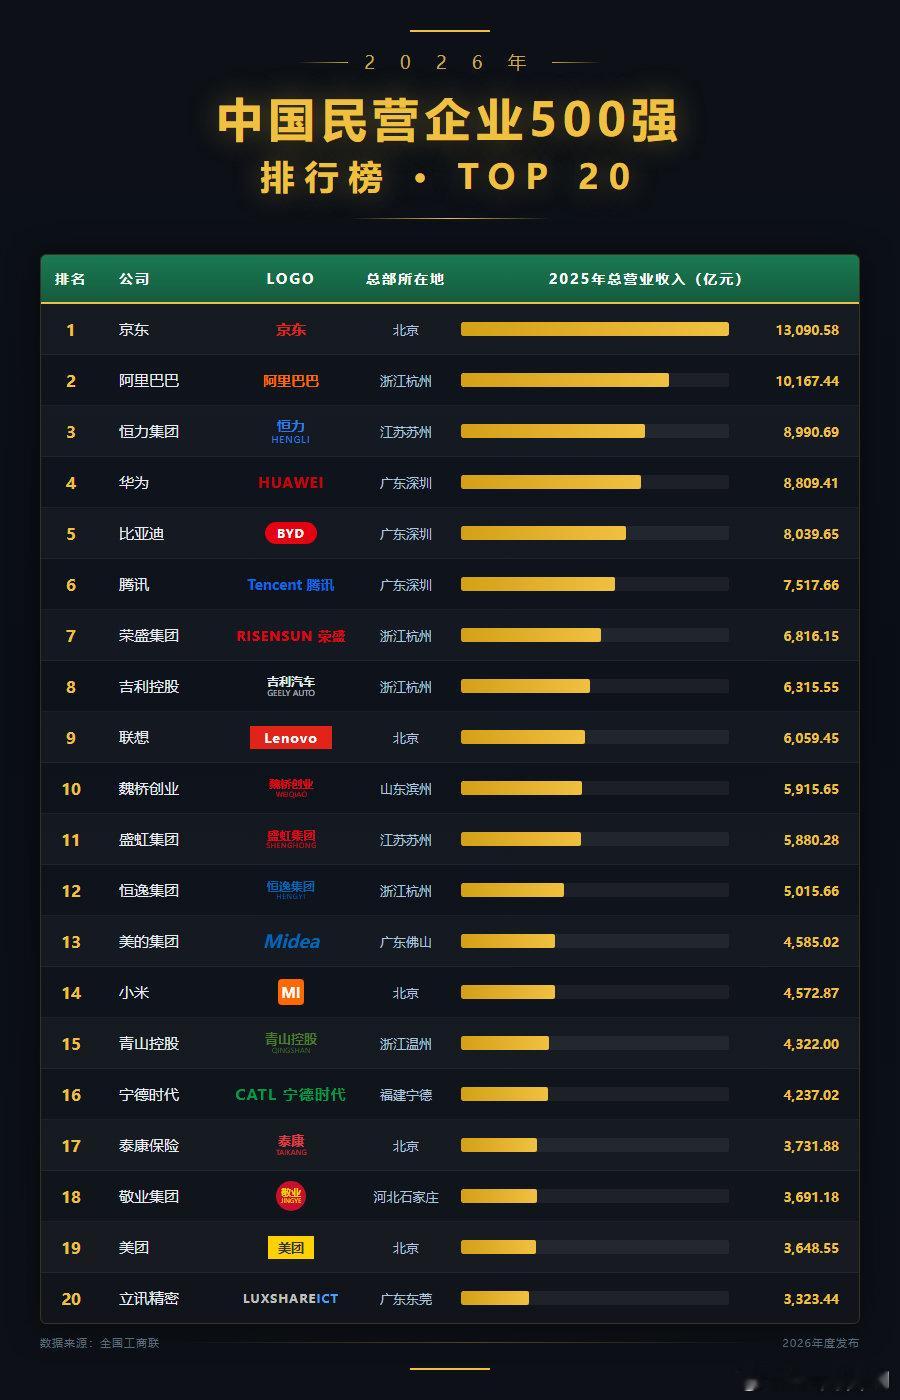Click the red oval BYD logo
The height and width of the screenshot is (1400, 900).
pyautogui.click(x=291, y=533)
